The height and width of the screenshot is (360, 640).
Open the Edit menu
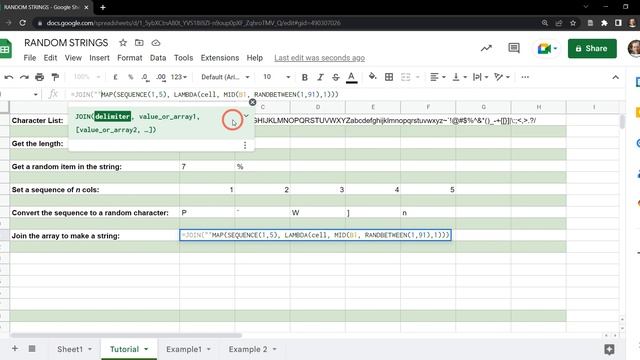coord(50,58)
